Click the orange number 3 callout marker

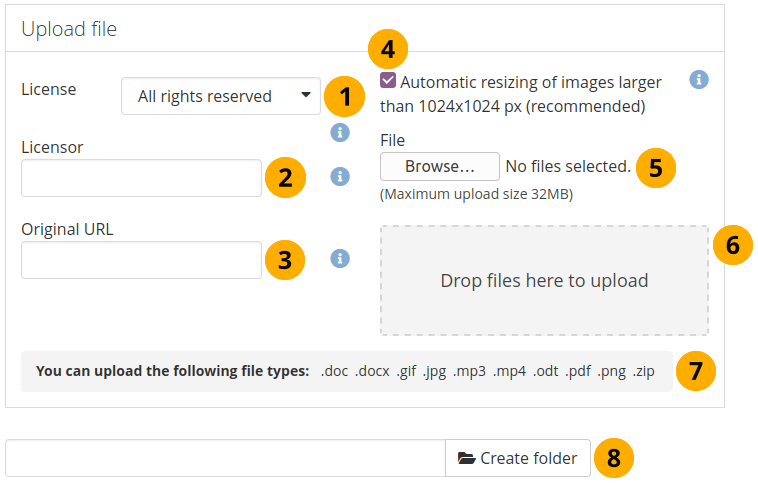285,260
